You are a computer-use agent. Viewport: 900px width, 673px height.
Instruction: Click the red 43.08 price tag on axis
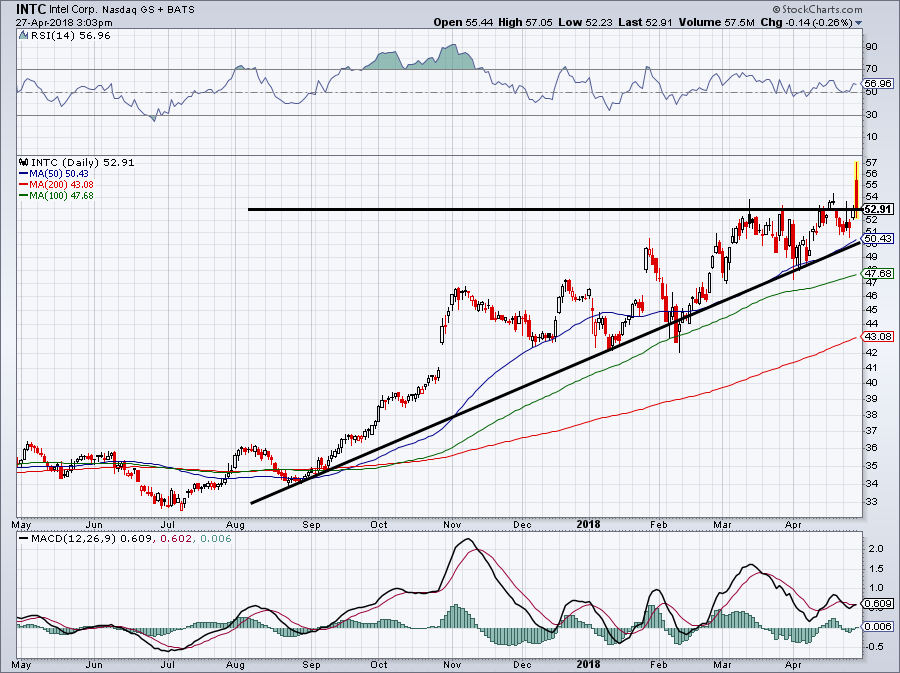coord(879,336)
